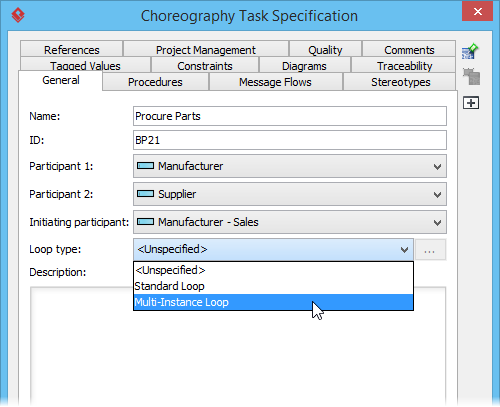Screen dimensions: 500x407
Task: Collapse the Loop type combo box
Action: coord(404,249)
